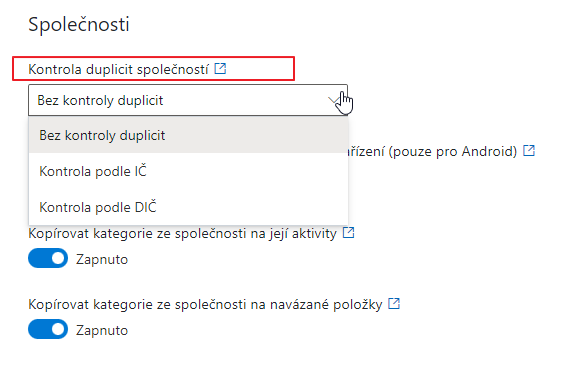Image resolution: width=574 pixels, height=365 pixels.
Task: Click the Kopírovat kategorie na její aktivity label
Action: coord(182,233)
